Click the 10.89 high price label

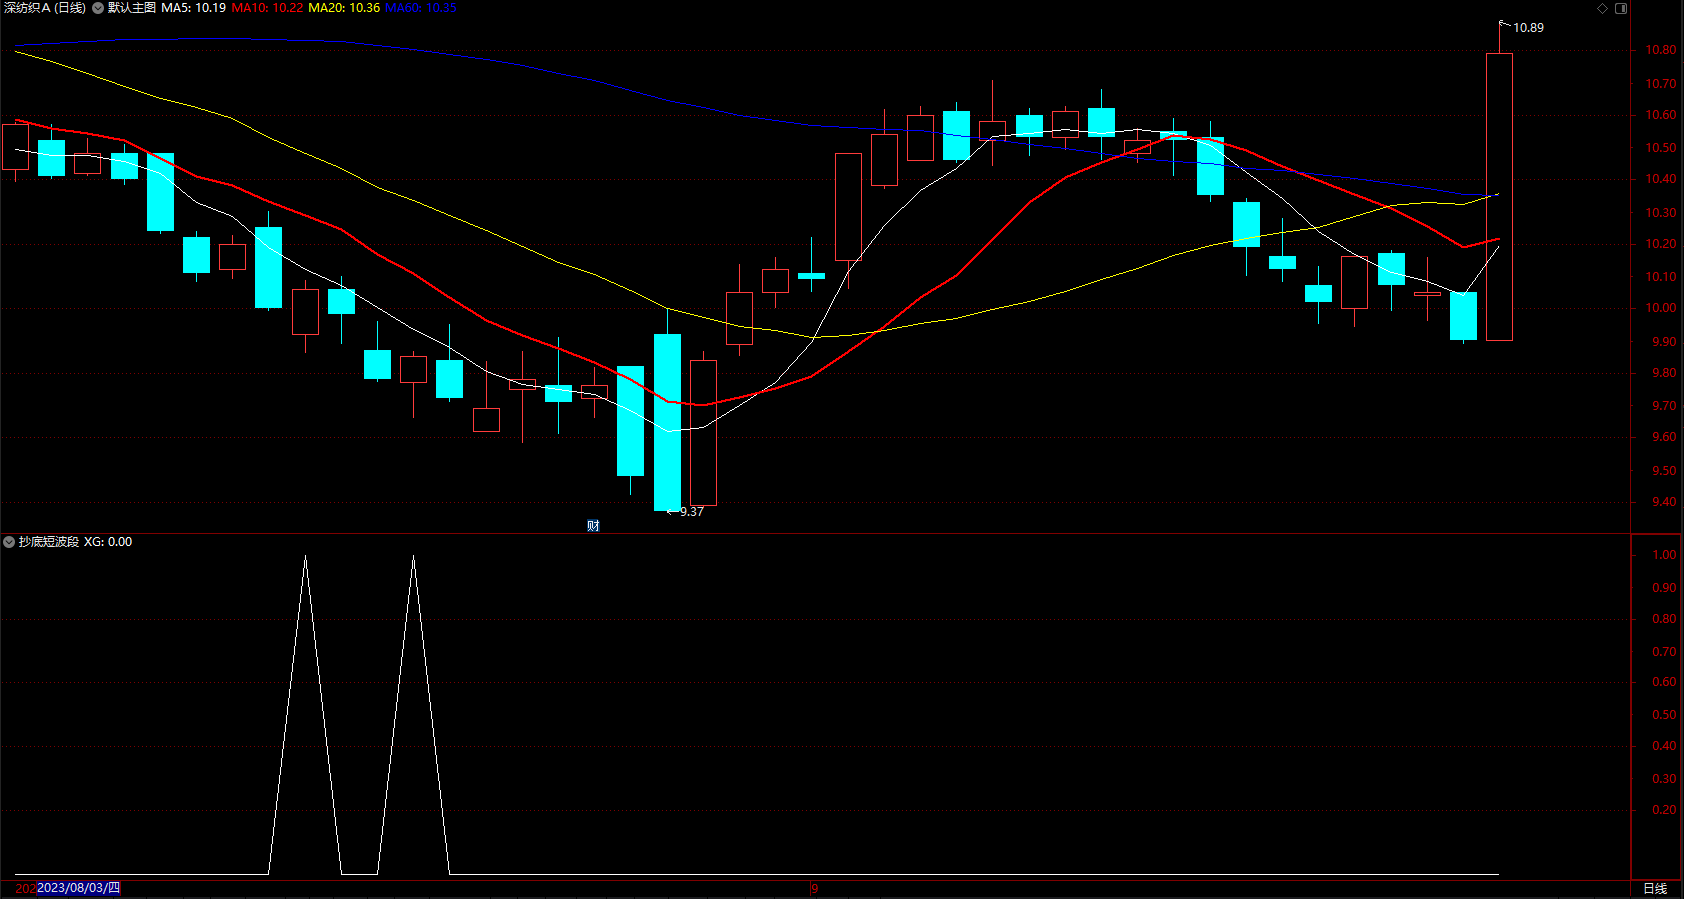coord(1528,28)
